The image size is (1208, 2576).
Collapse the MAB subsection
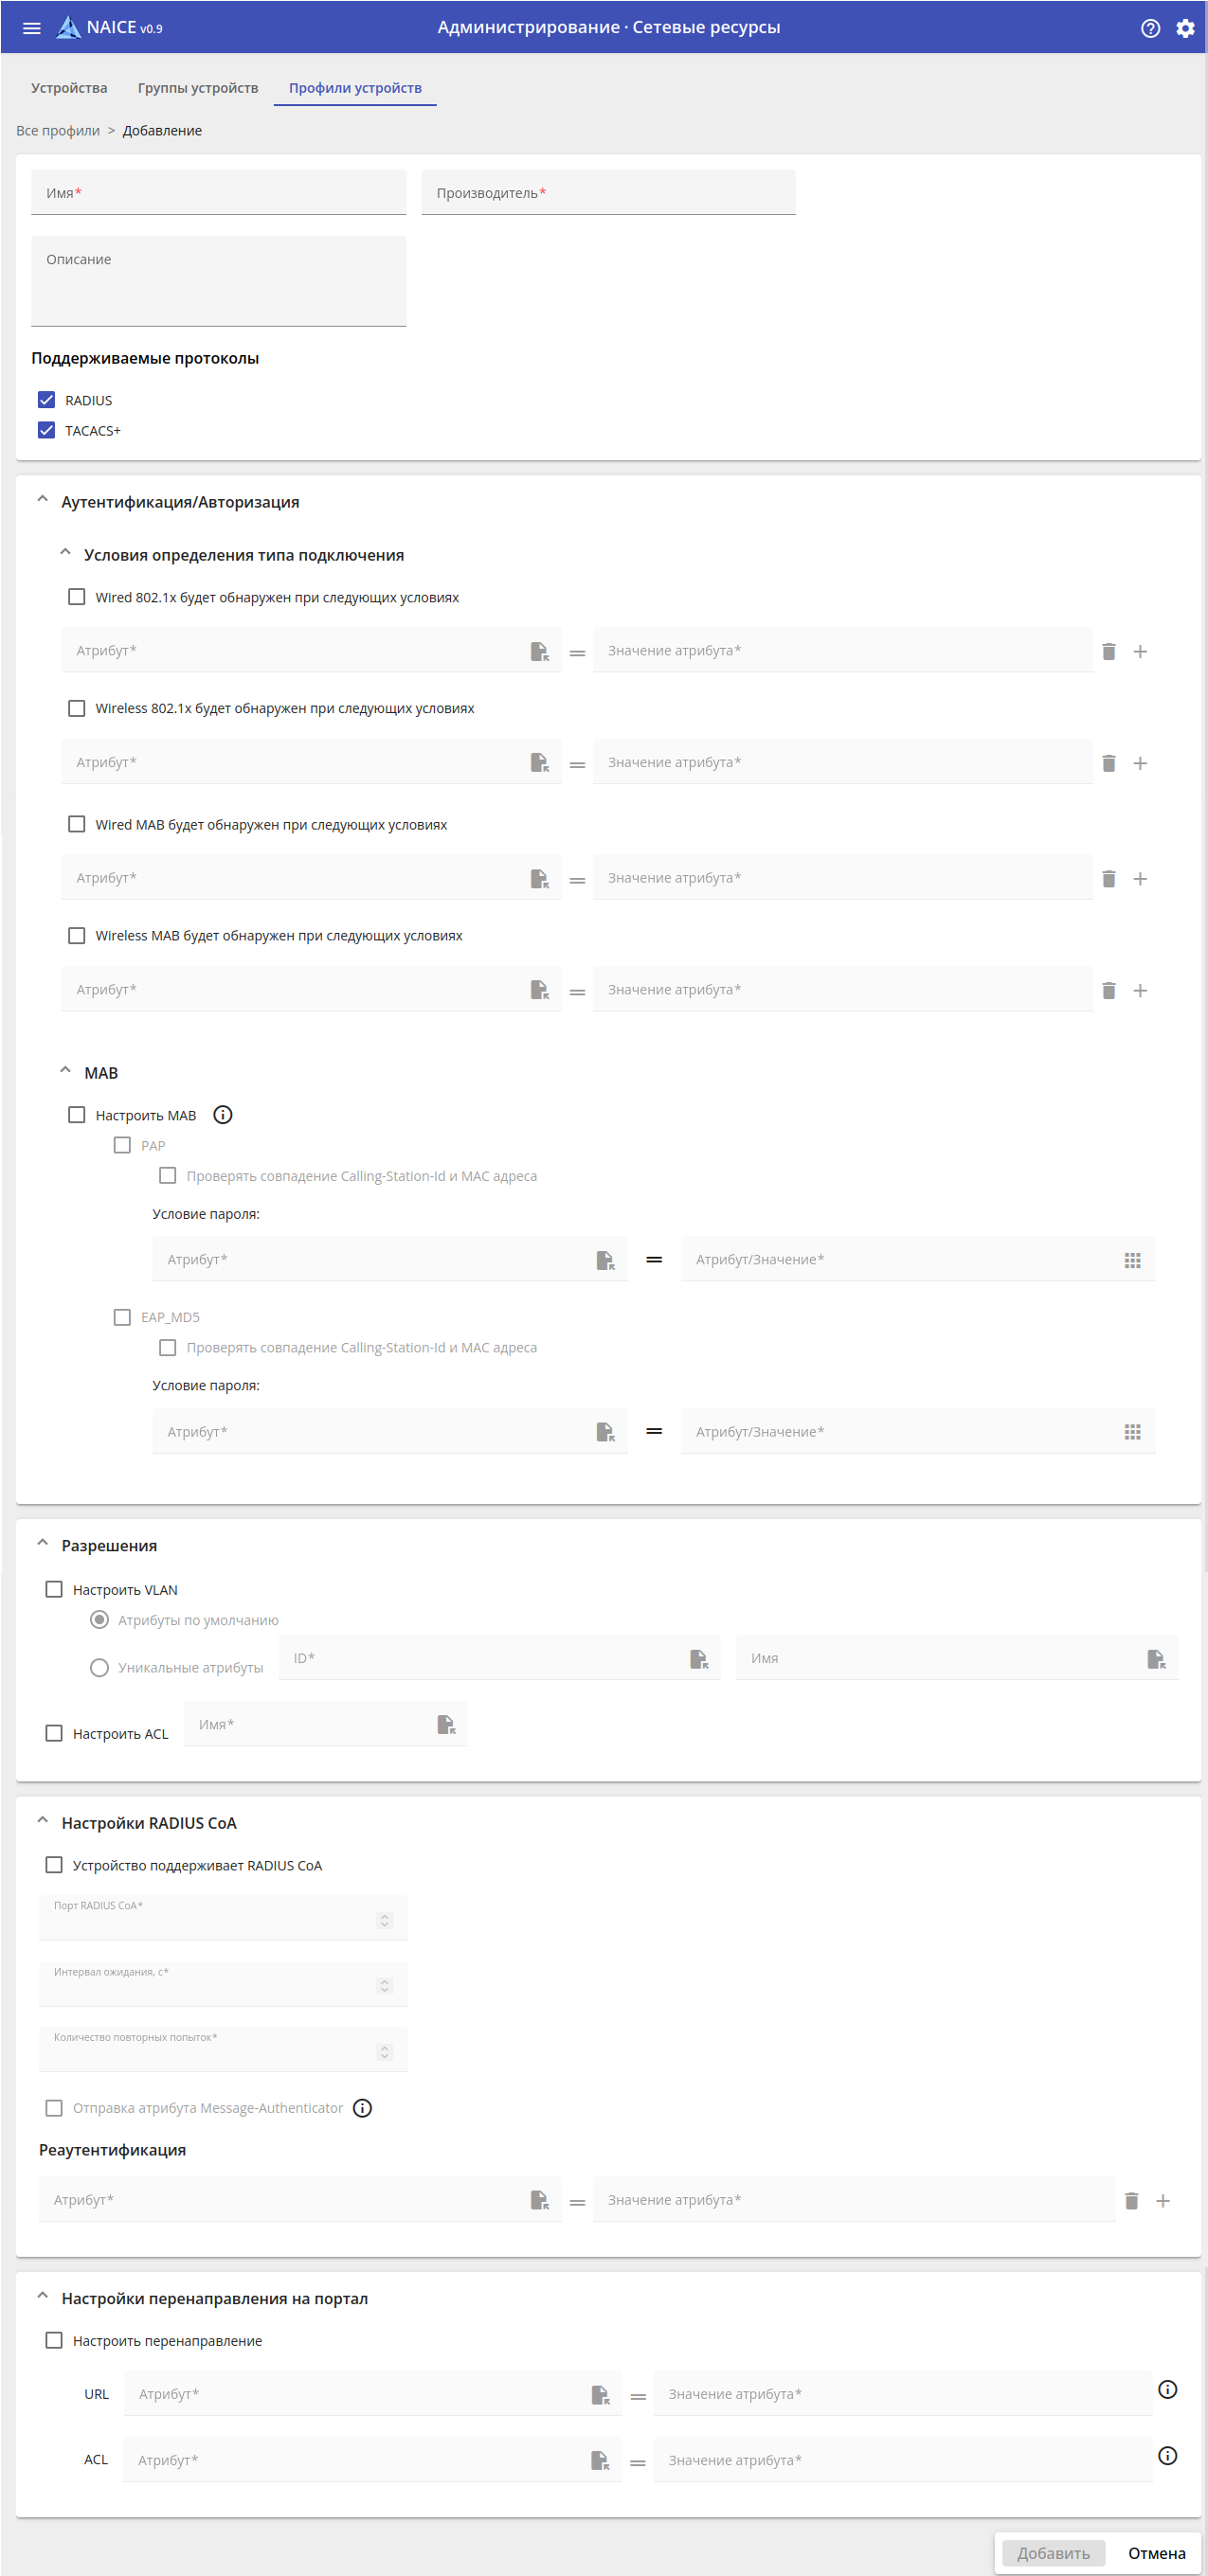[x=65, y=1071]
